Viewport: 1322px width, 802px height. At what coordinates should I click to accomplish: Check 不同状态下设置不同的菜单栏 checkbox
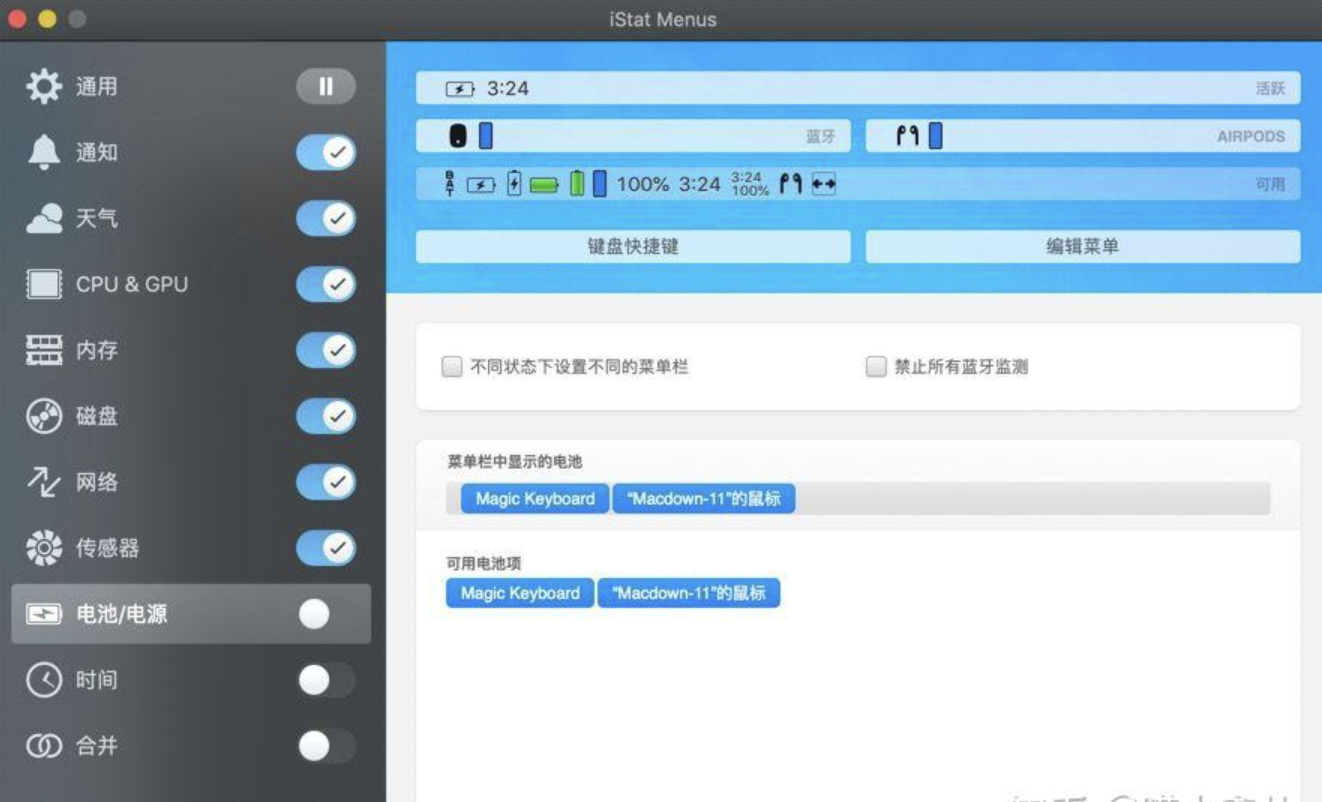pos(451,367)
